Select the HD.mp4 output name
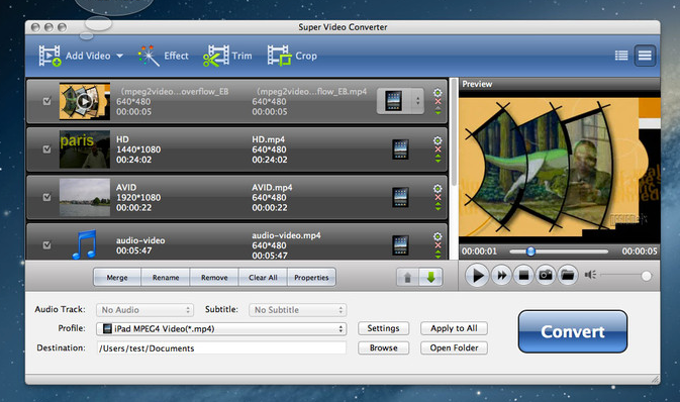 (268, 139)
